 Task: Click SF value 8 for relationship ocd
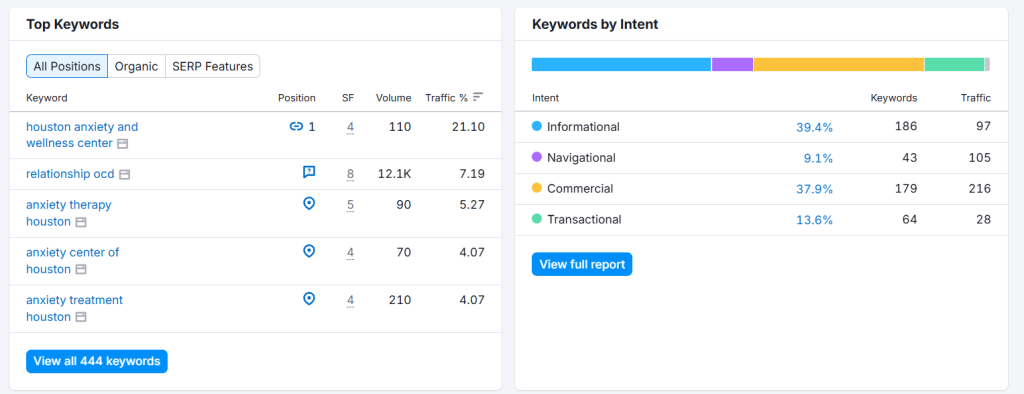point(351,174)
